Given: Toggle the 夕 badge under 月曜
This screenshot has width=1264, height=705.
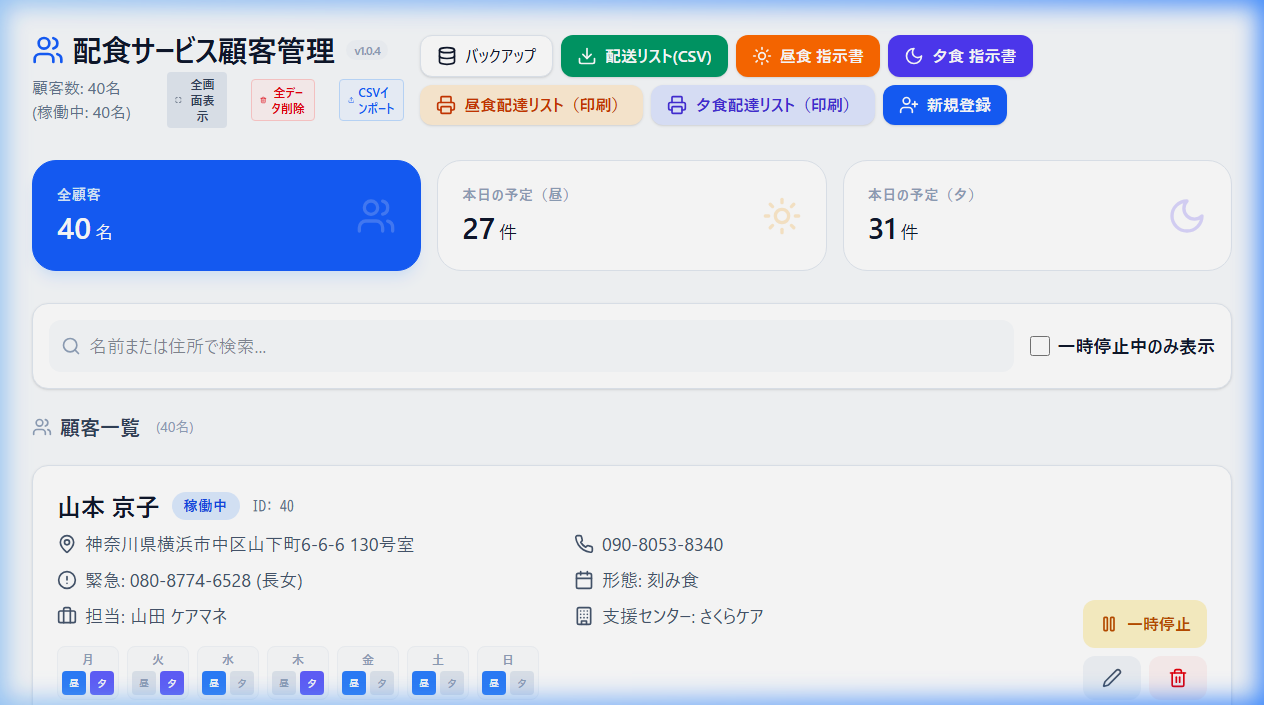Looking at the screenshot, I should [x=102, y=682].
